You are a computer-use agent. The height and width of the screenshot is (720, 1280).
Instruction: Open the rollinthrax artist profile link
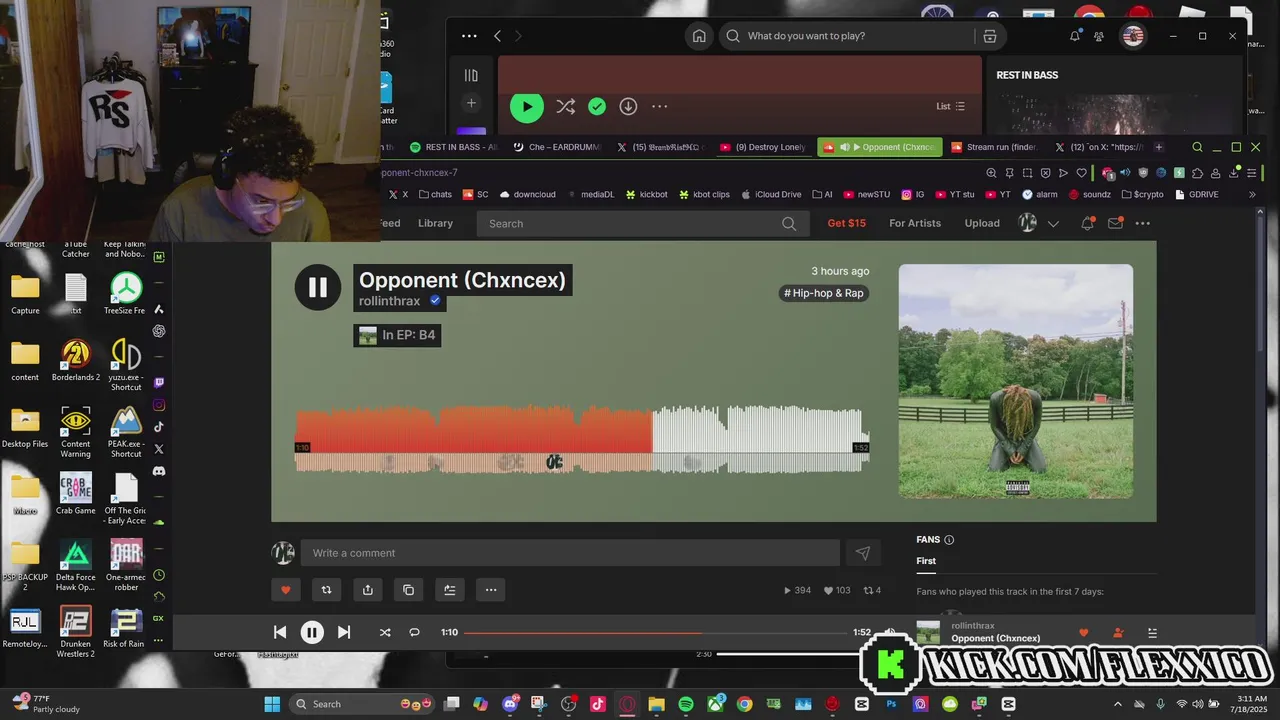390,301
